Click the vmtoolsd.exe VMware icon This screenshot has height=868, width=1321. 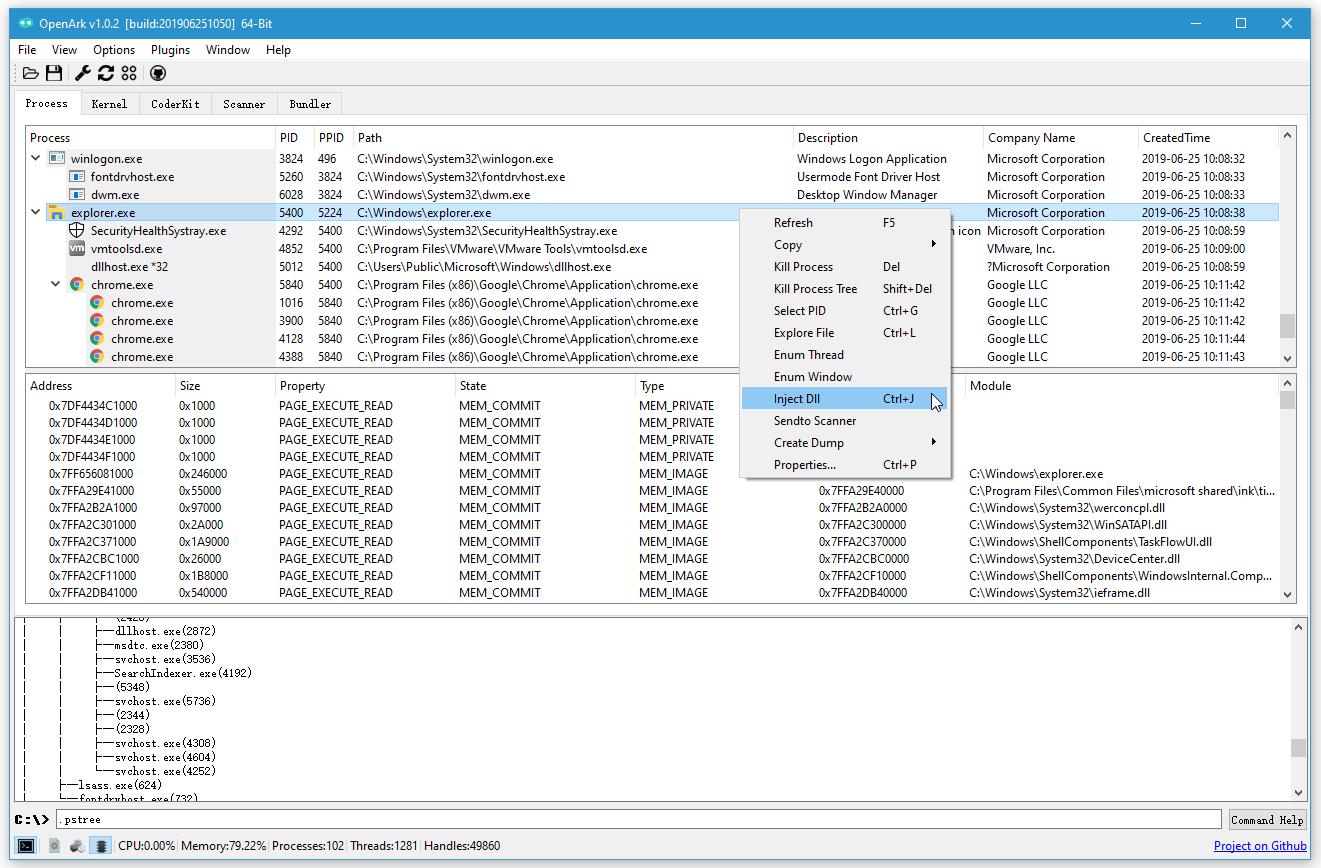77,248
